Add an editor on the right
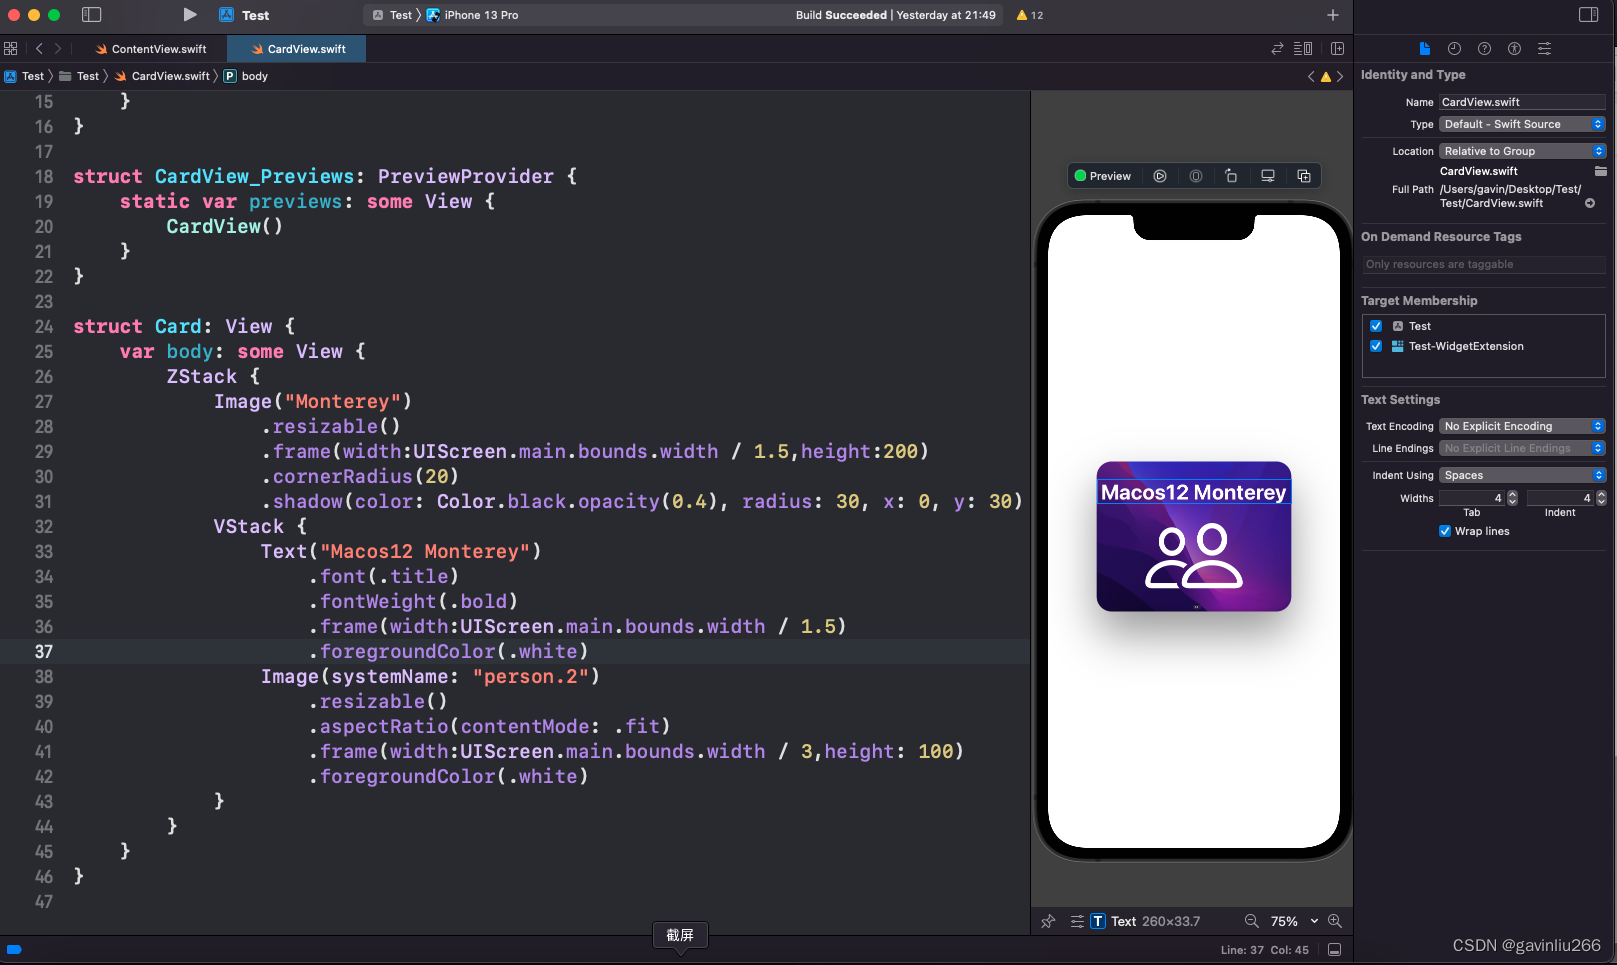The height and width of the screenshot is (965, 1617). (1337, 48)
